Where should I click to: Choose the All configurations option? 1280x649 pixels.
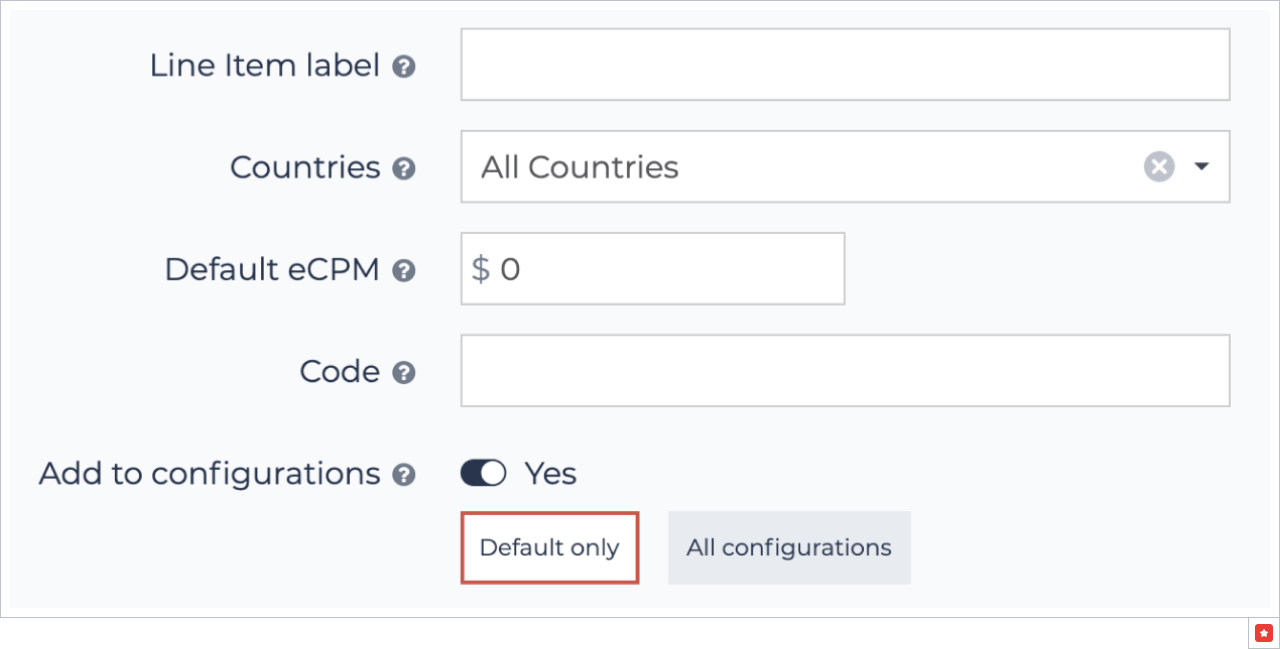point(789,548)
